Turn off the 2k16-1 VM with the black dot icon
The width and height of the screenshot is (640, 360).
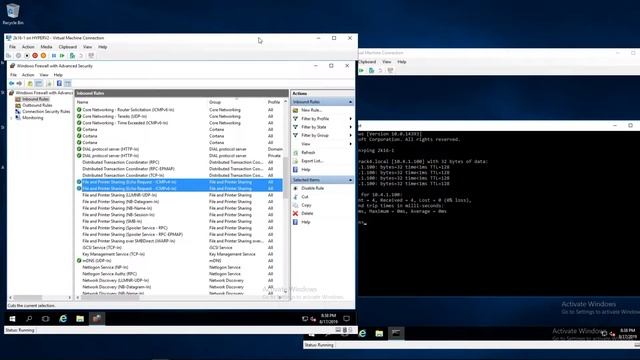(x=27, y=56)
